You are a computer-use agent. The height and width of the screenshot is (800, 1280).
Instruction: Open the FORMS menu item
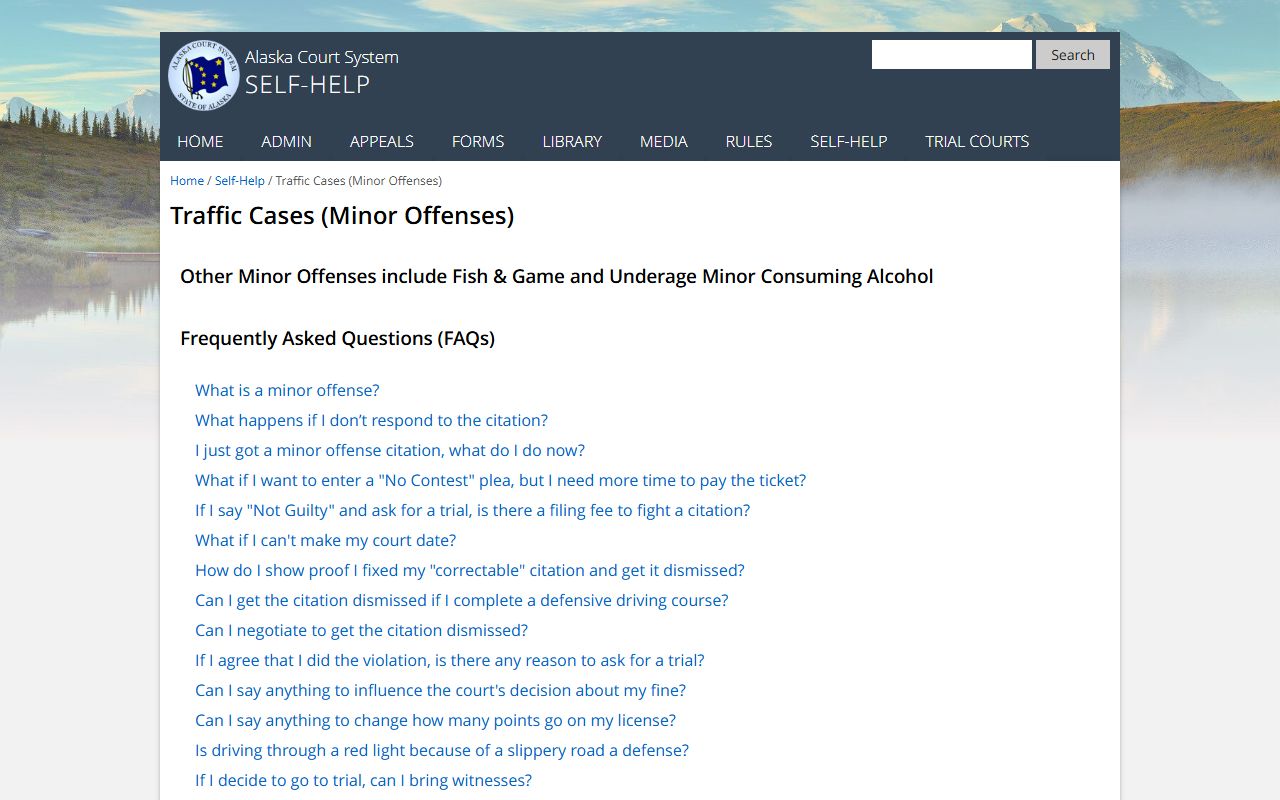tap(478, 141)
